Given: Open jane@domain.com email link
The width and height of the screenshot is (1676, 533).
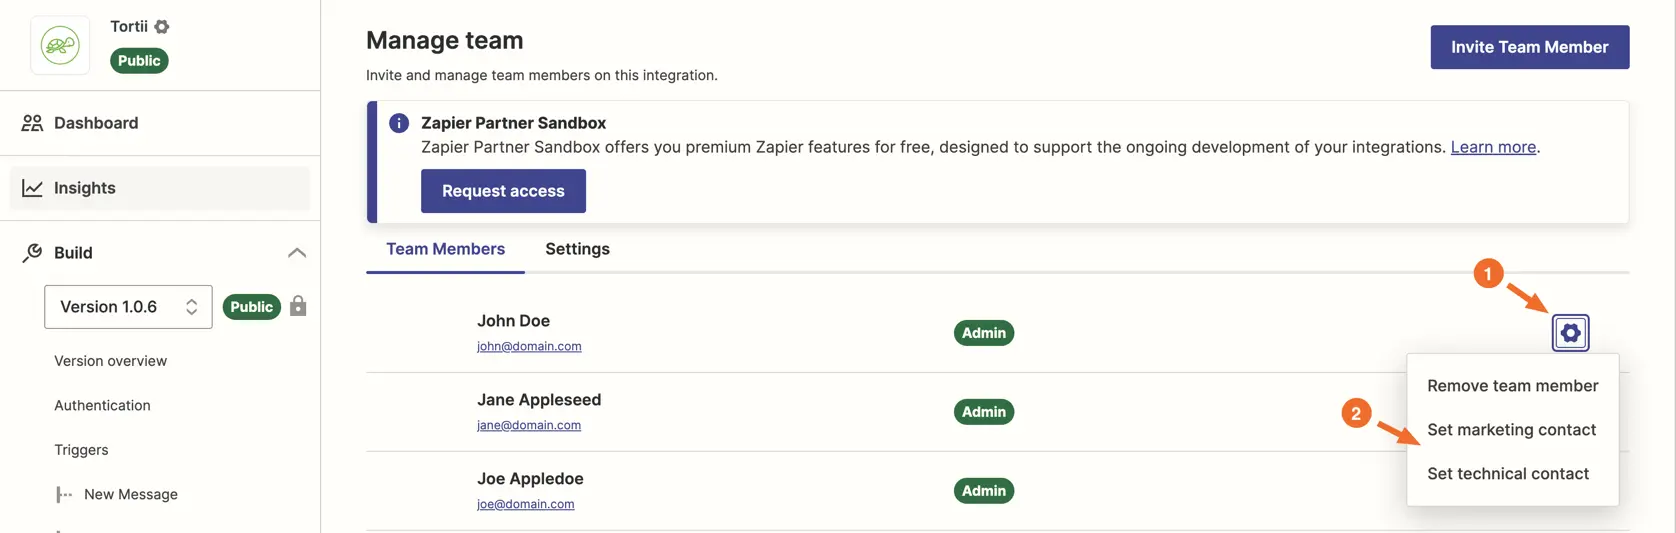Looking at the screenshot, I should tap(529, 425).
